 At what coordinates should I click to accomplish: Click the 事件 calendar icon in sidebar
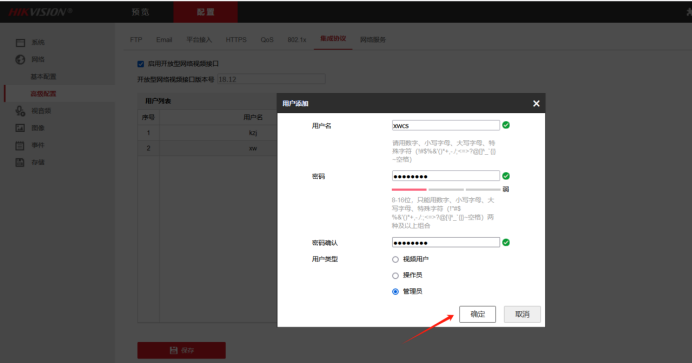20,145
